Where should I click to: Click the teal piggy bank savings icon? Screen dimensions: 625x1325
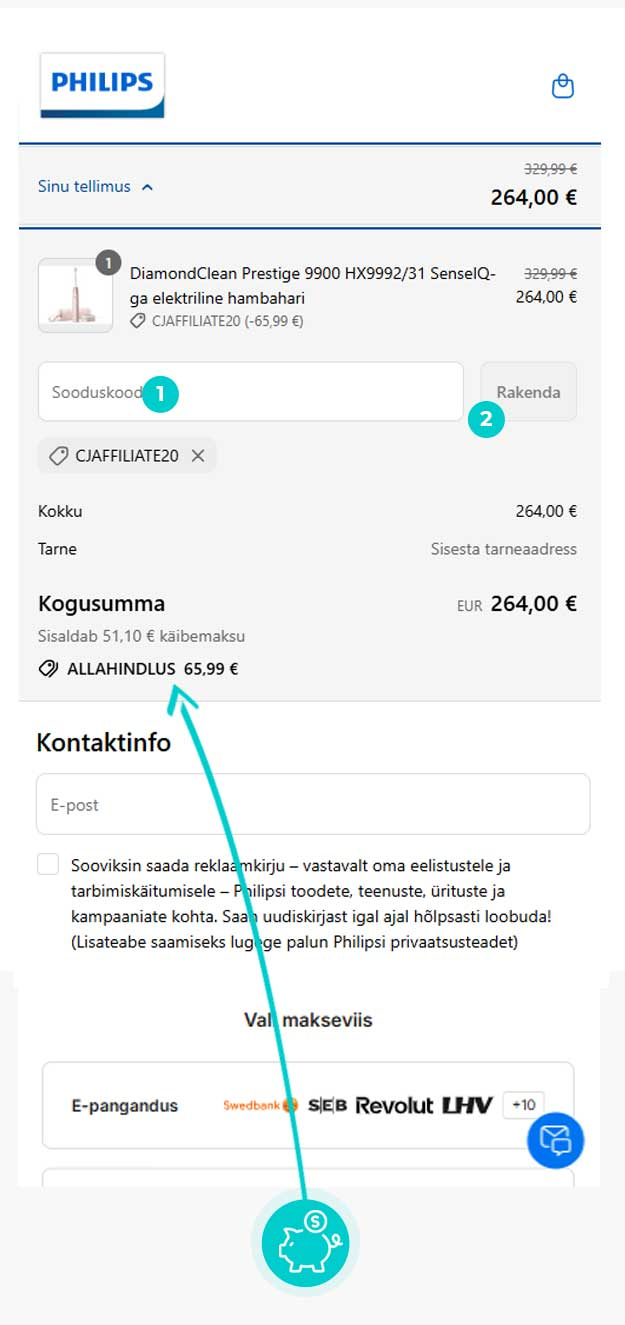click(304, 1242)
